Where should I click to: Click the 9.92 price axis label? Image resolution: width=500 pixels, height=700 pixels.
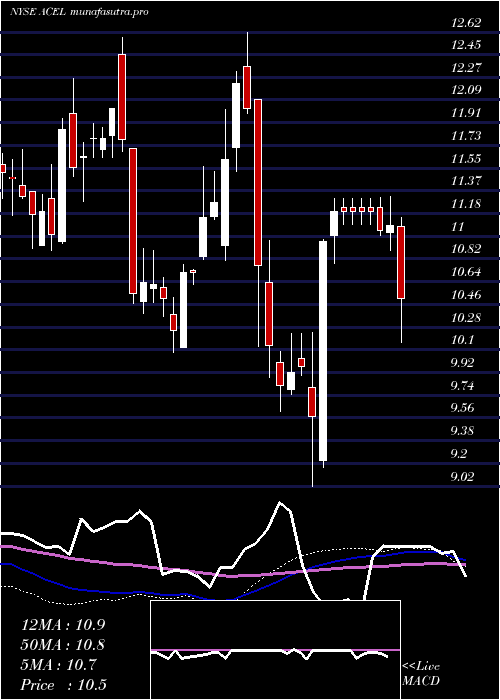[x=462, y=362]
